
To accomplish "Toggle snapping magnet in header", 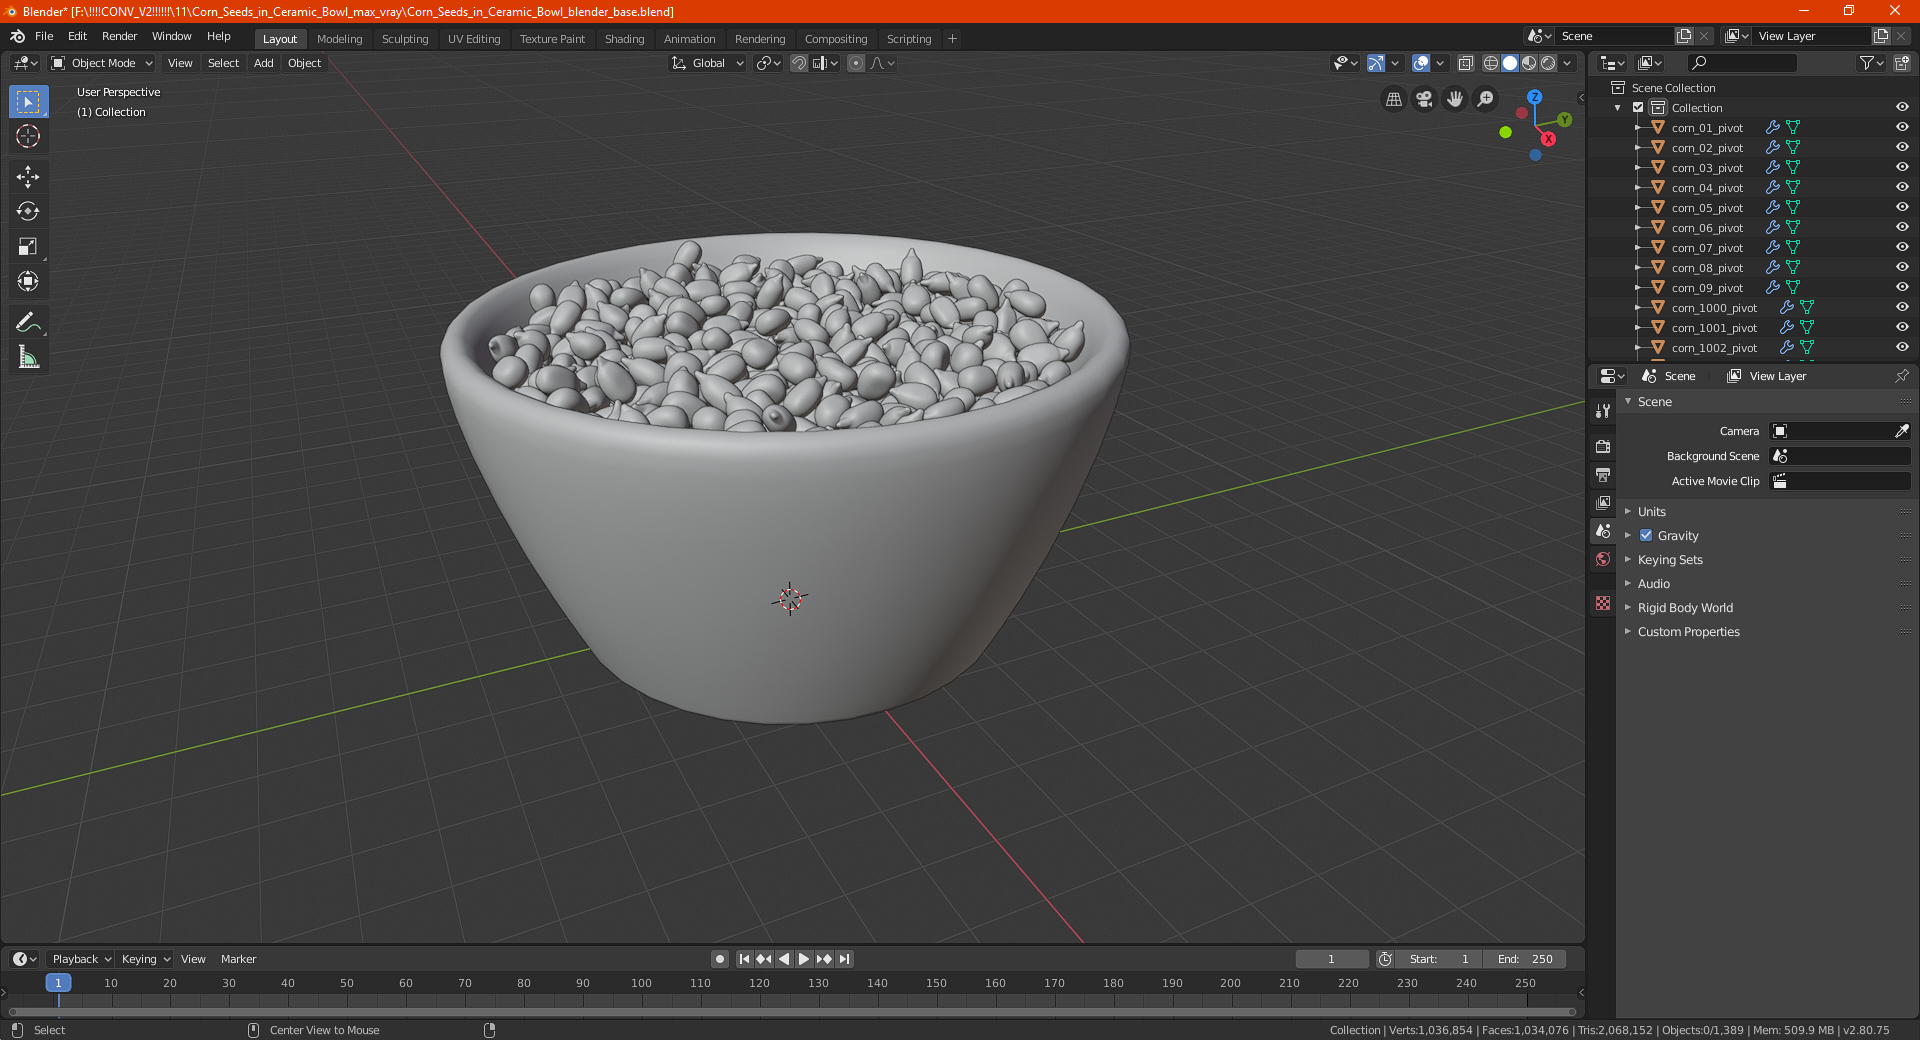I will tap(799, 63).
